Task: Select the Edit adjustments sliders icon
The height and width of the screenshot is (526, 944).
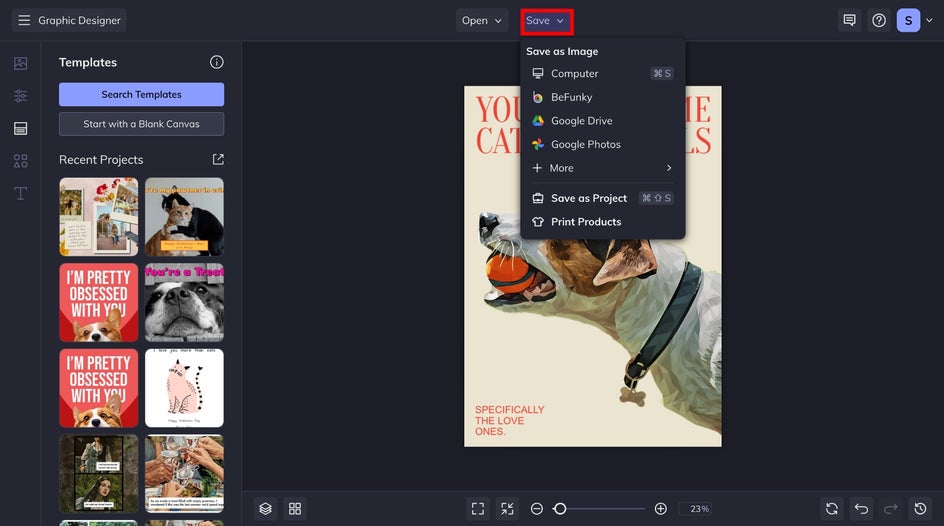Action: point(20,96)
